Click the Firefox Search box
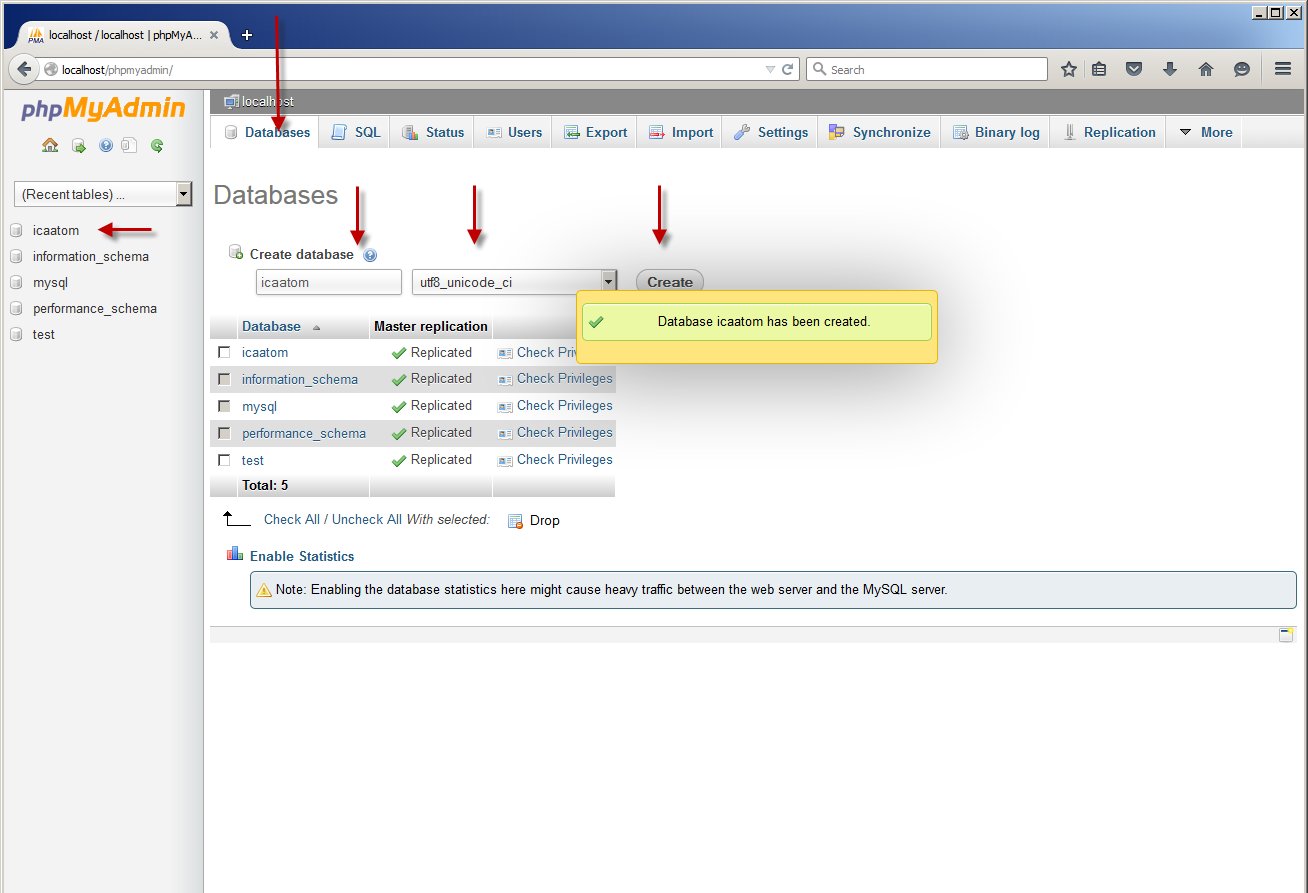 927,69
